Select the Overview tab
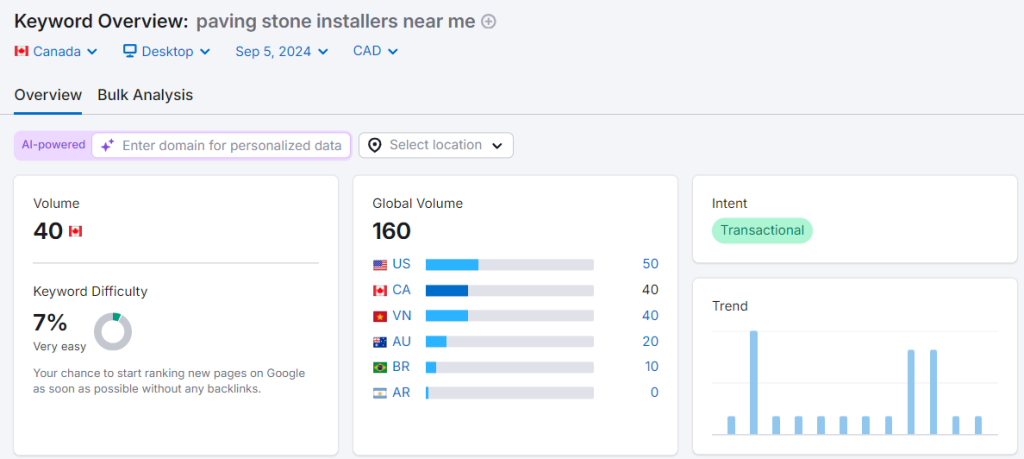 point(48,95)
